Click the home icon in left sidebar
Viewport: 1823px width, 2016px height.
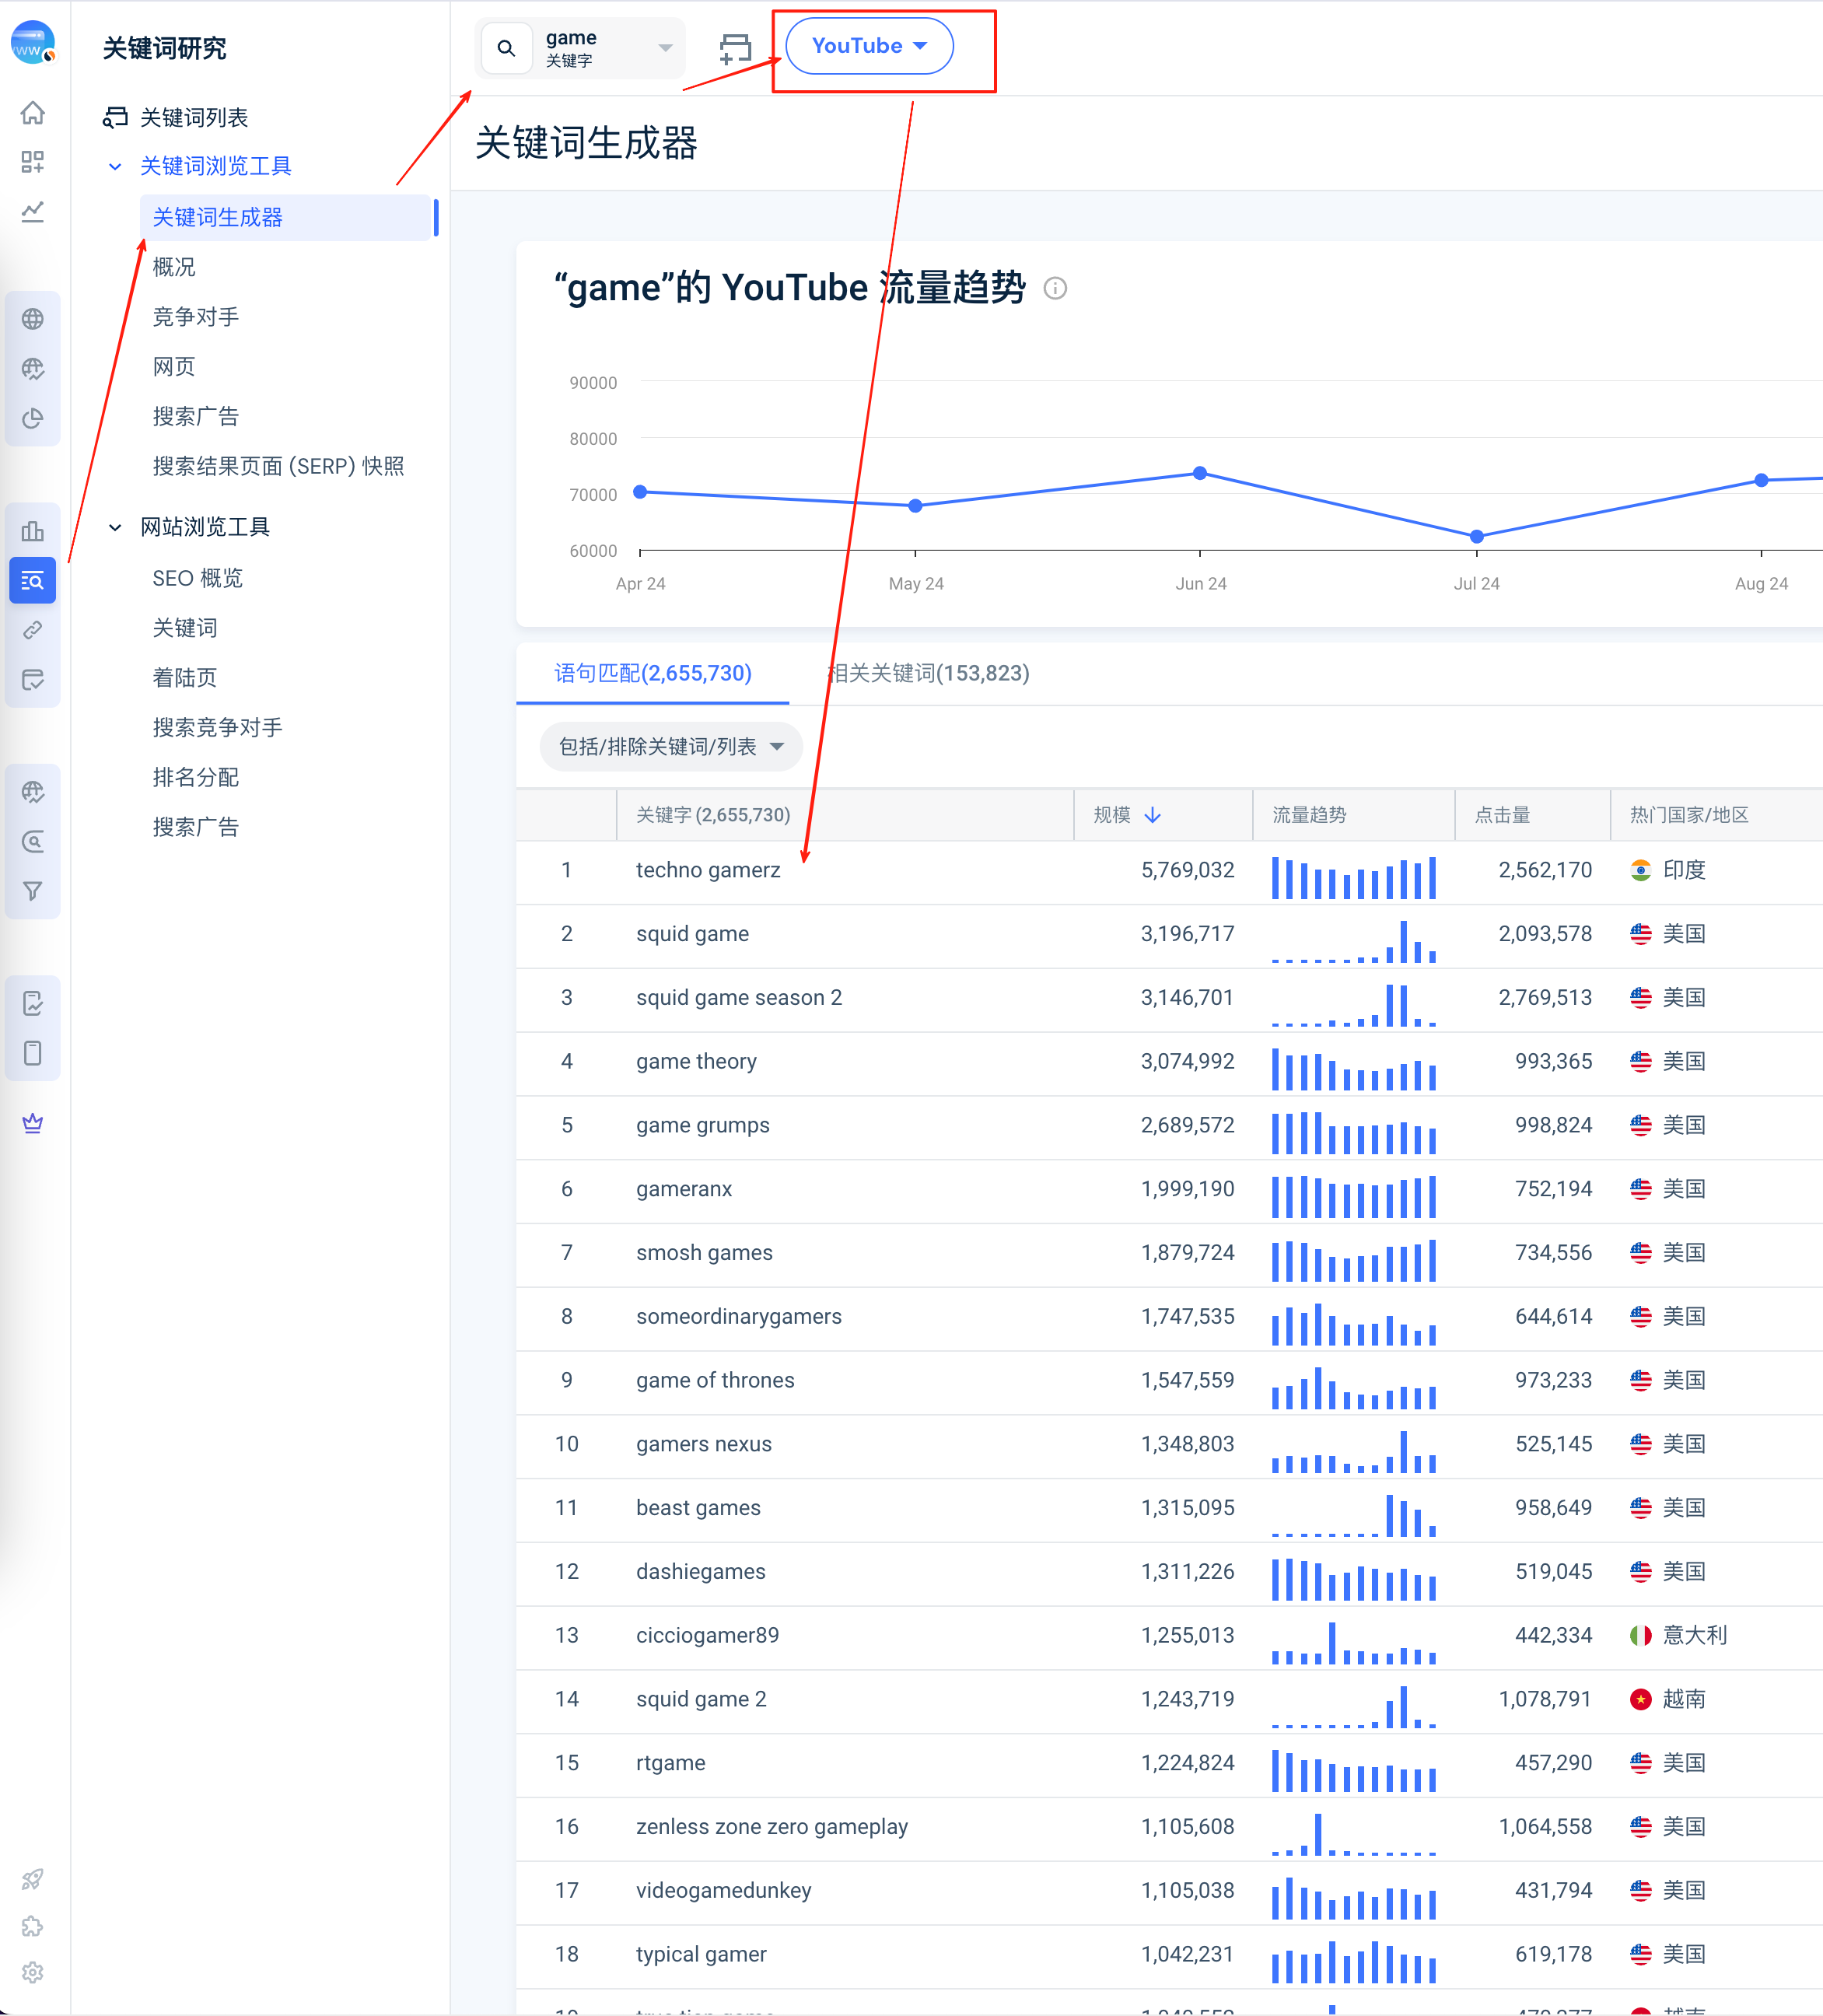pyautogui.click(x=33, y=113)
